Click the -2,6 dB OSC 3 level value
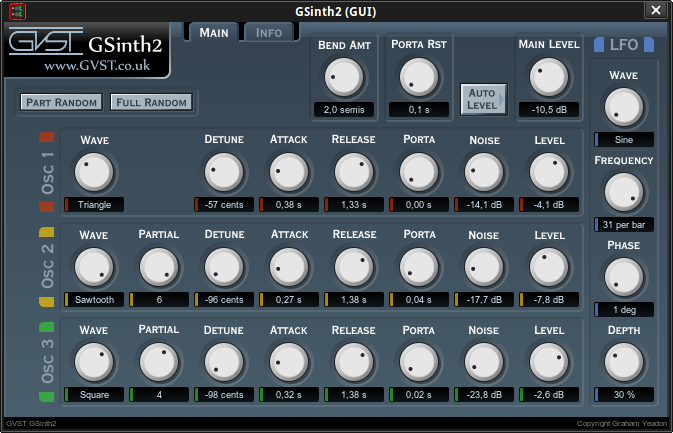The height and width of the screenshot is (433, 673). (549, 395)
